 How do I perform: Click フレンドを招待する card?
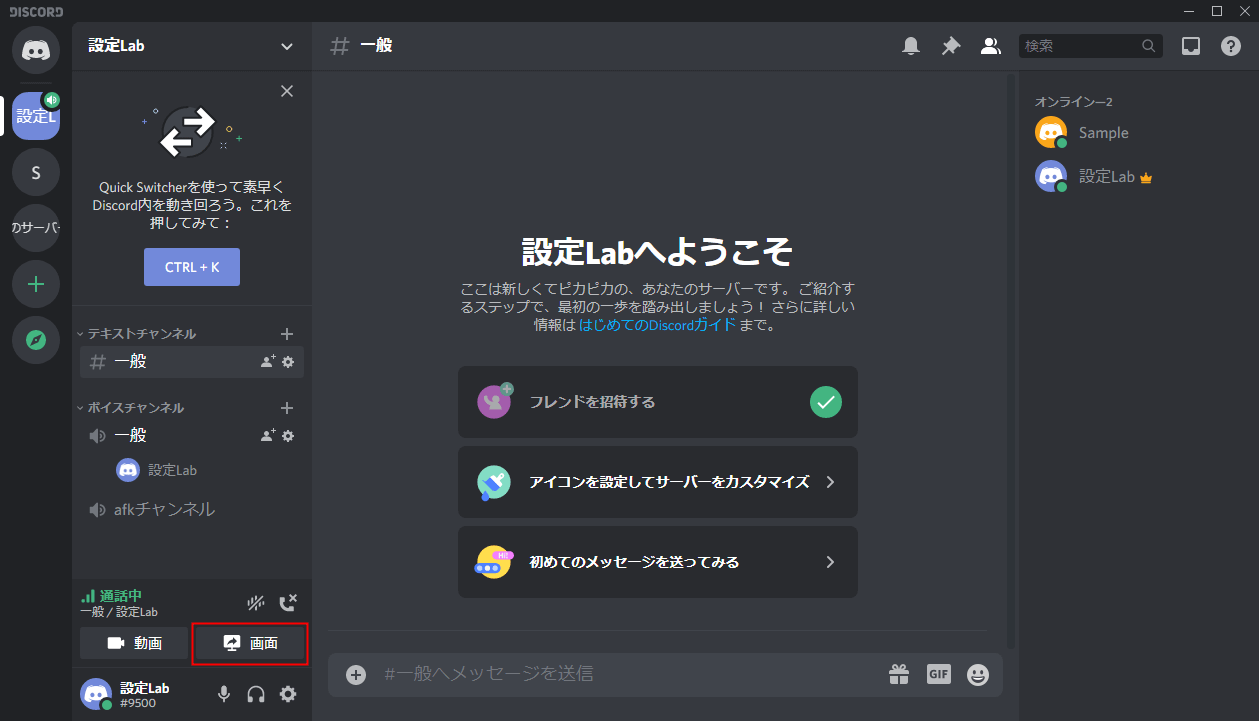tap(658, 402)
